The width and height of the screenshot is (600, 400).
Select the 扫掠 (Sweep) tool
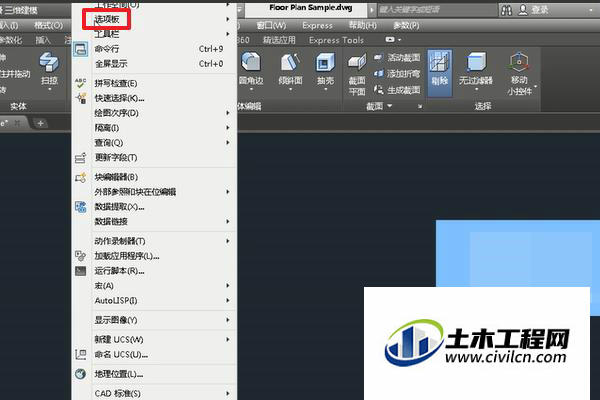(x=49, y=71)
